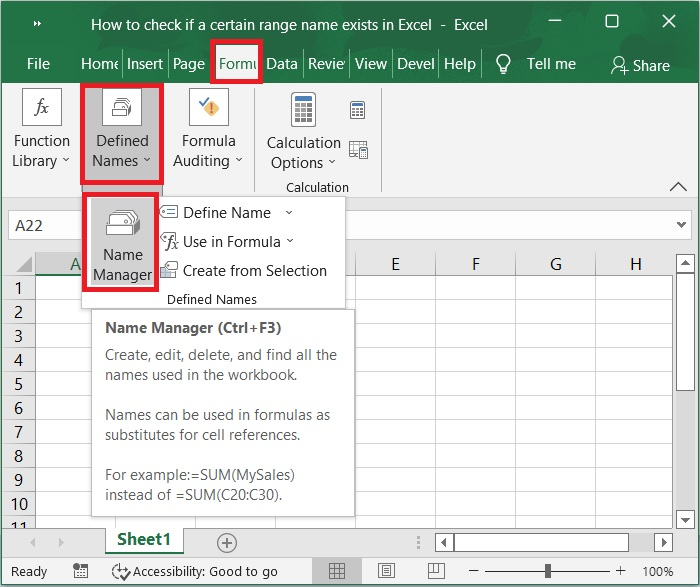Select the Sheet1 tab
The height and width of the screenshot is (587, 700).
tap(144, 539)
